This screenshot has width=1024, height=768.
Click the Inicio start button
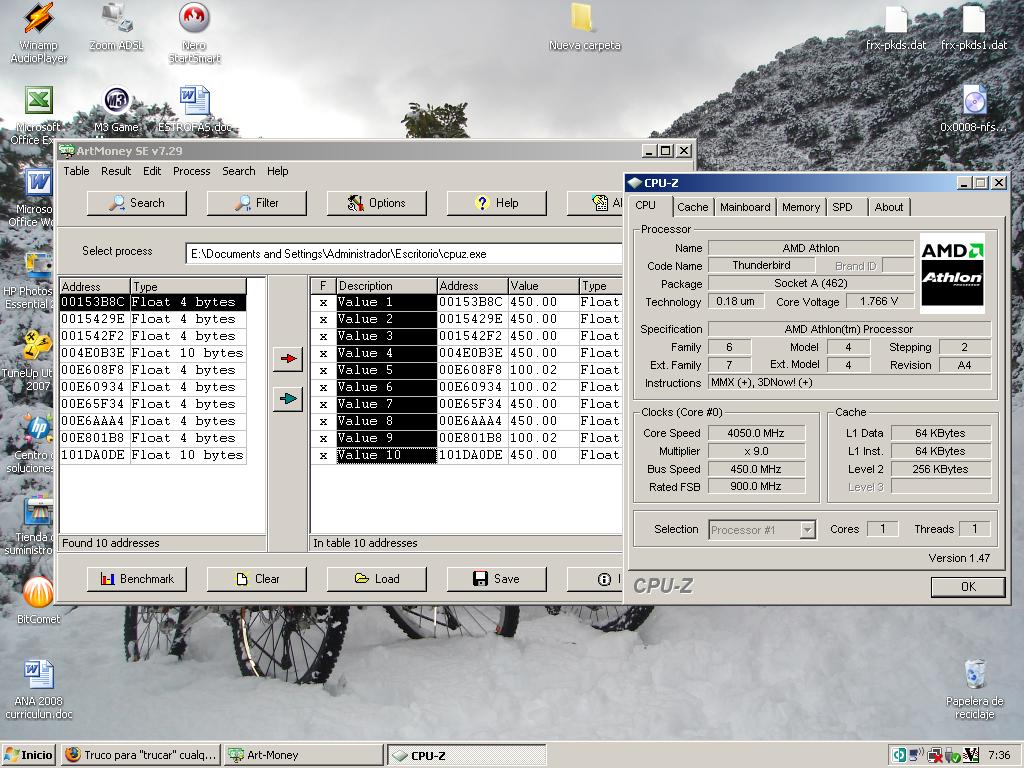coord(29,755)
